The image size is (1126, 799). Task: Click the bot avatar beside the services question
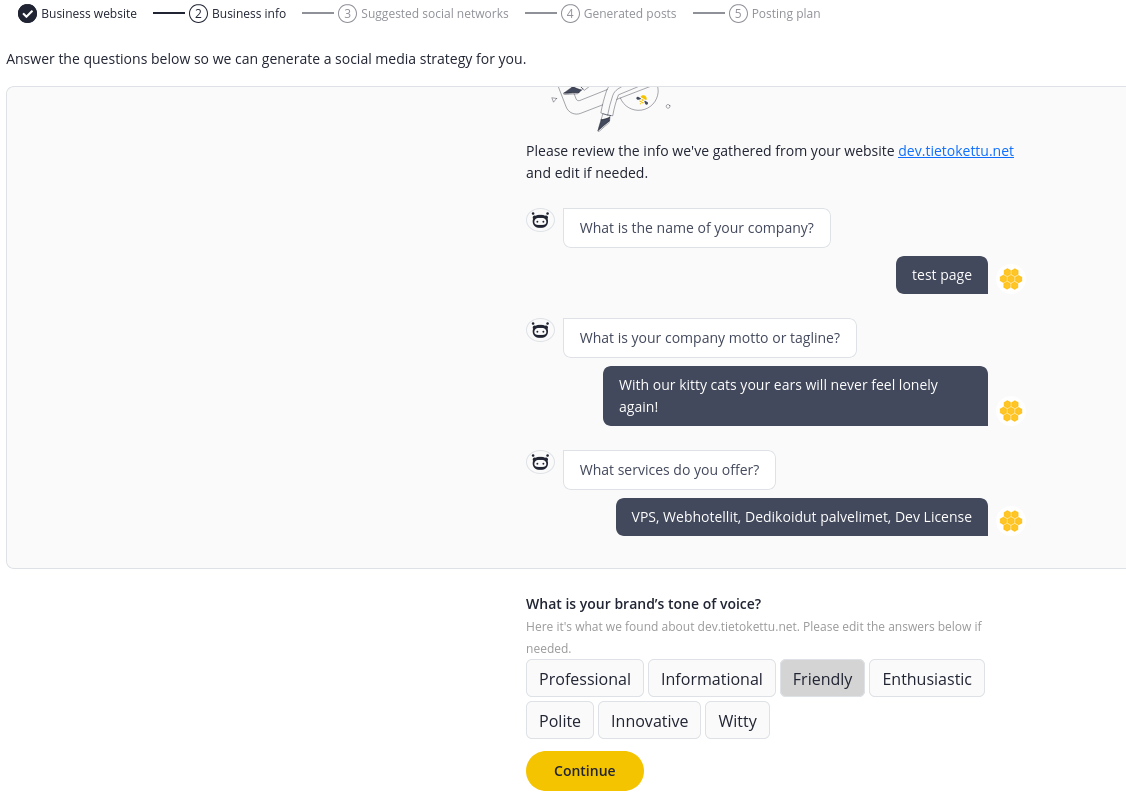point(540,462)
